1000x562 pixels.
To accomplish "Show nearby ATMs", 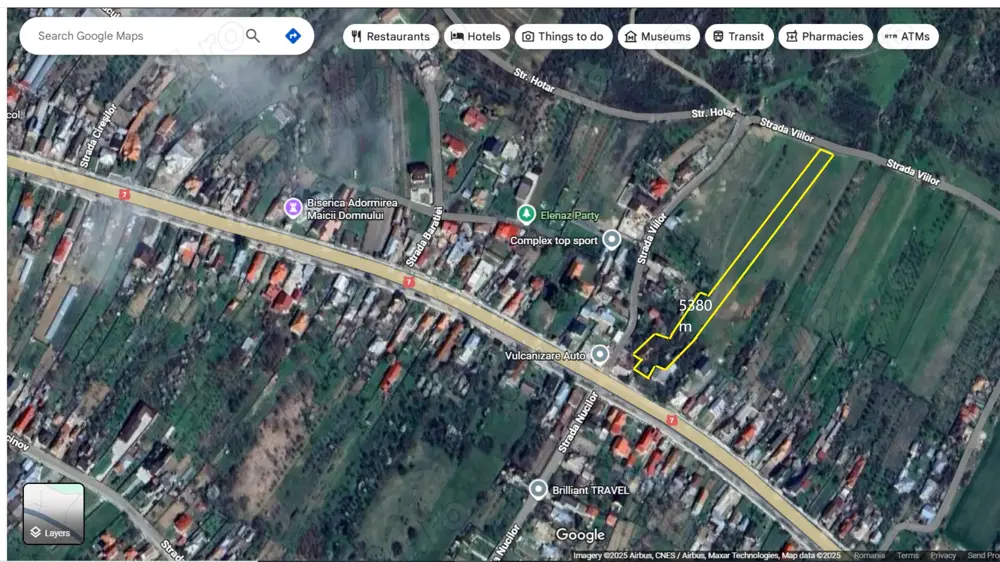I will tap(908, 36).
